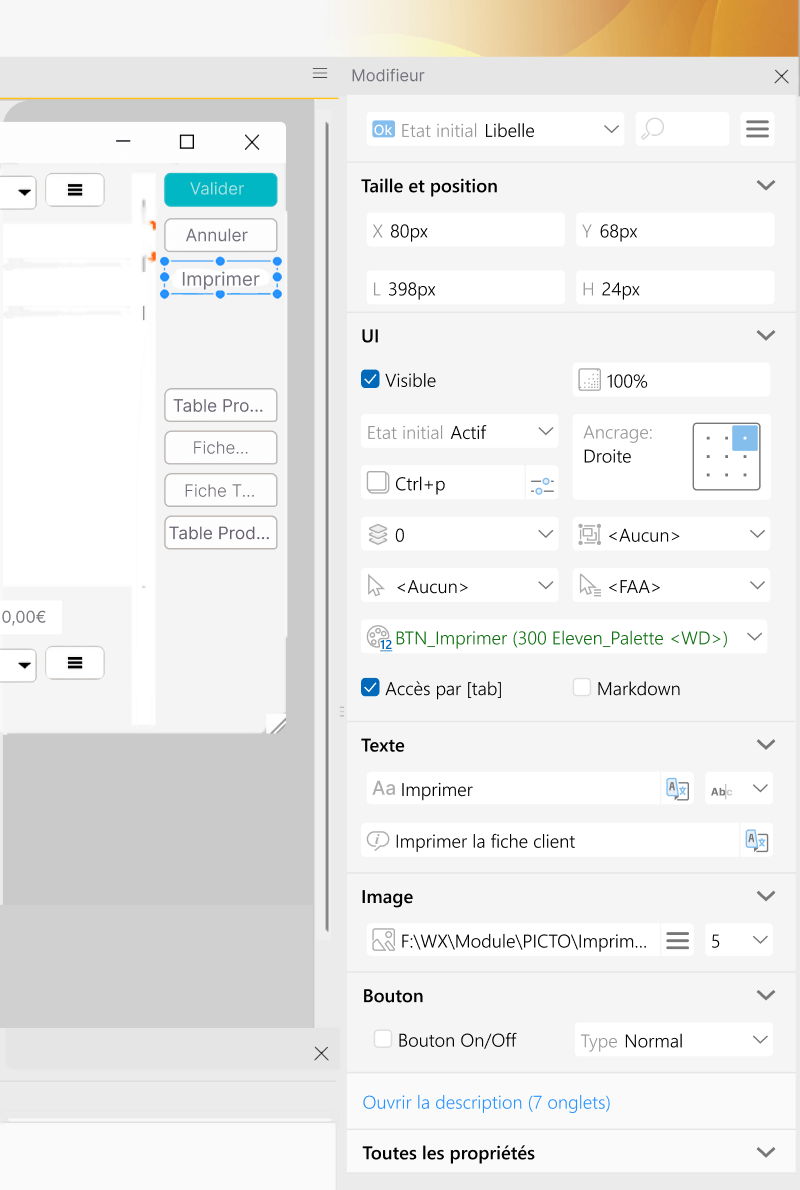800x1190 pixels.
Task: Click the translate icon beside Imprimer text
Action: pos(677,789)
